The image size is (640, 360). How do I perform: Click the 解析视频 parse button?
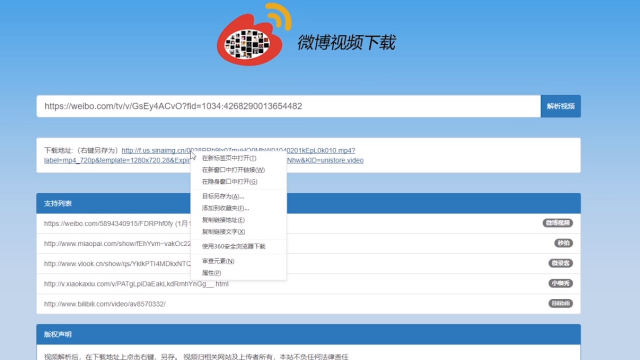[561, 106]
